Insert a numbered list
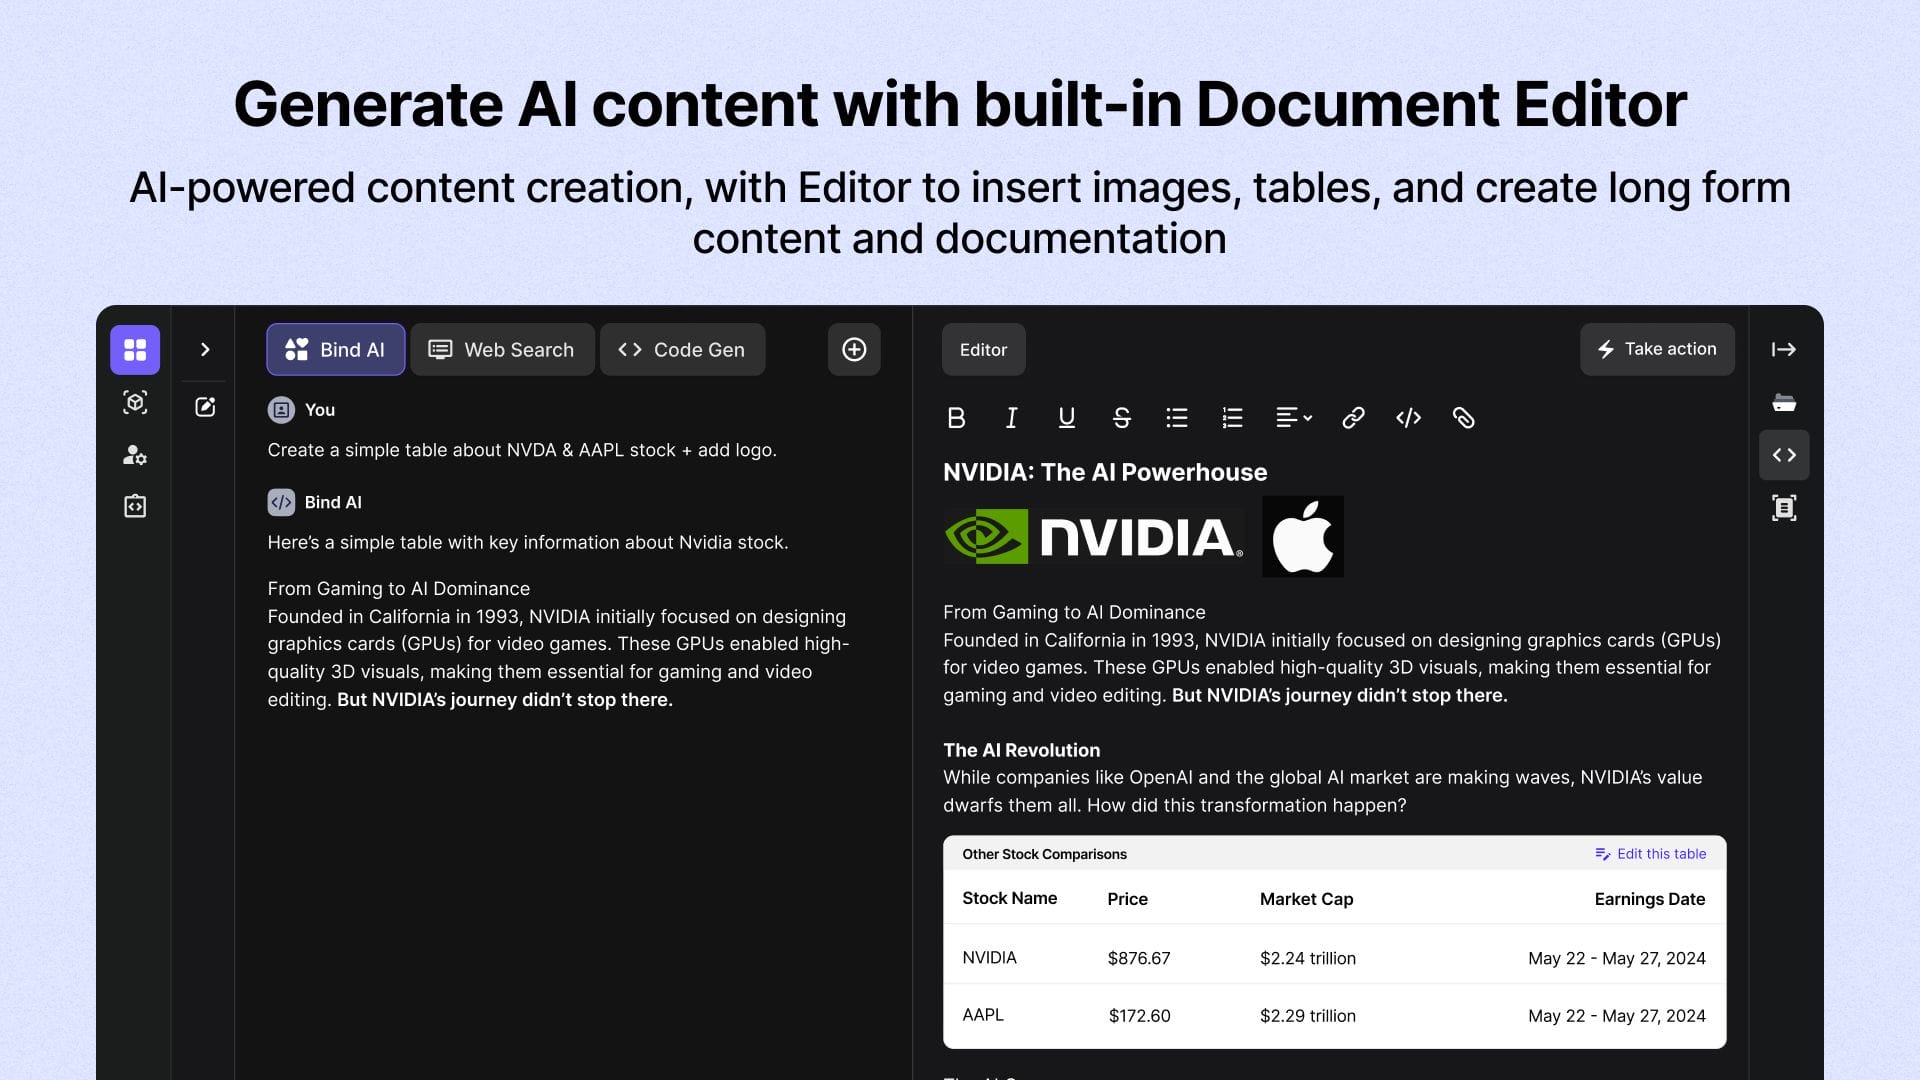 coord(1232,418)
